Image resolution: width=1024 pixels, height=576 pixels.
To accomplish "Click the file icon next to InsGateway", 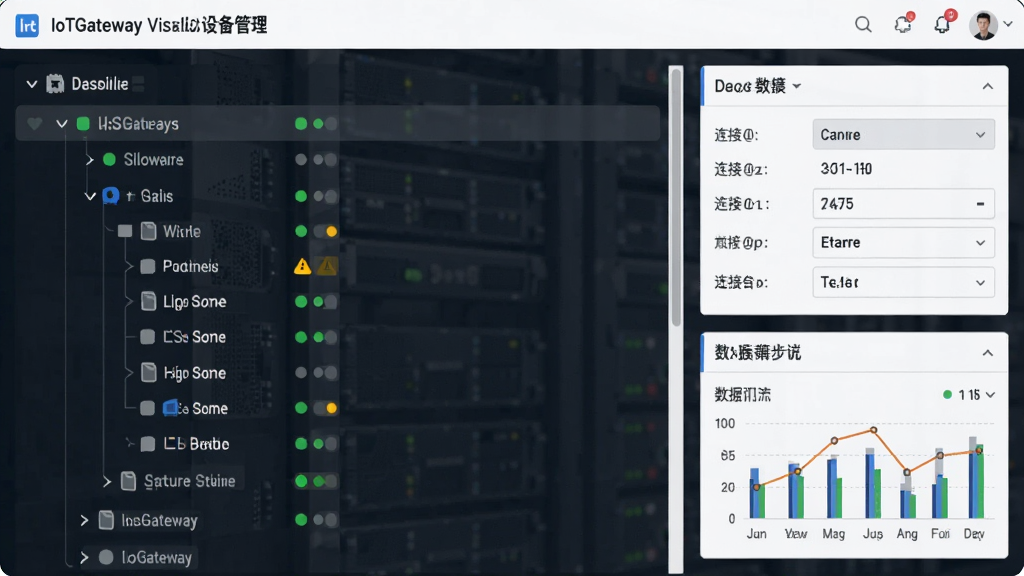I will 106,520.
